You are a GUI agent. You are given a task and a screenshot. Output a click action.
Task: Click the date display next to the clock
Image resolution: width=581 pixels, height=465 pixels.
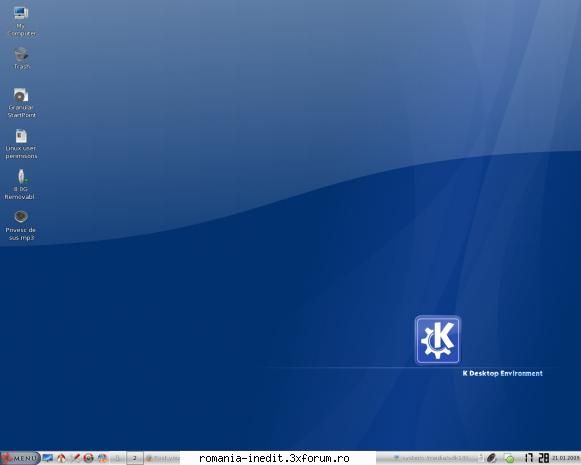tap(566, 458)
